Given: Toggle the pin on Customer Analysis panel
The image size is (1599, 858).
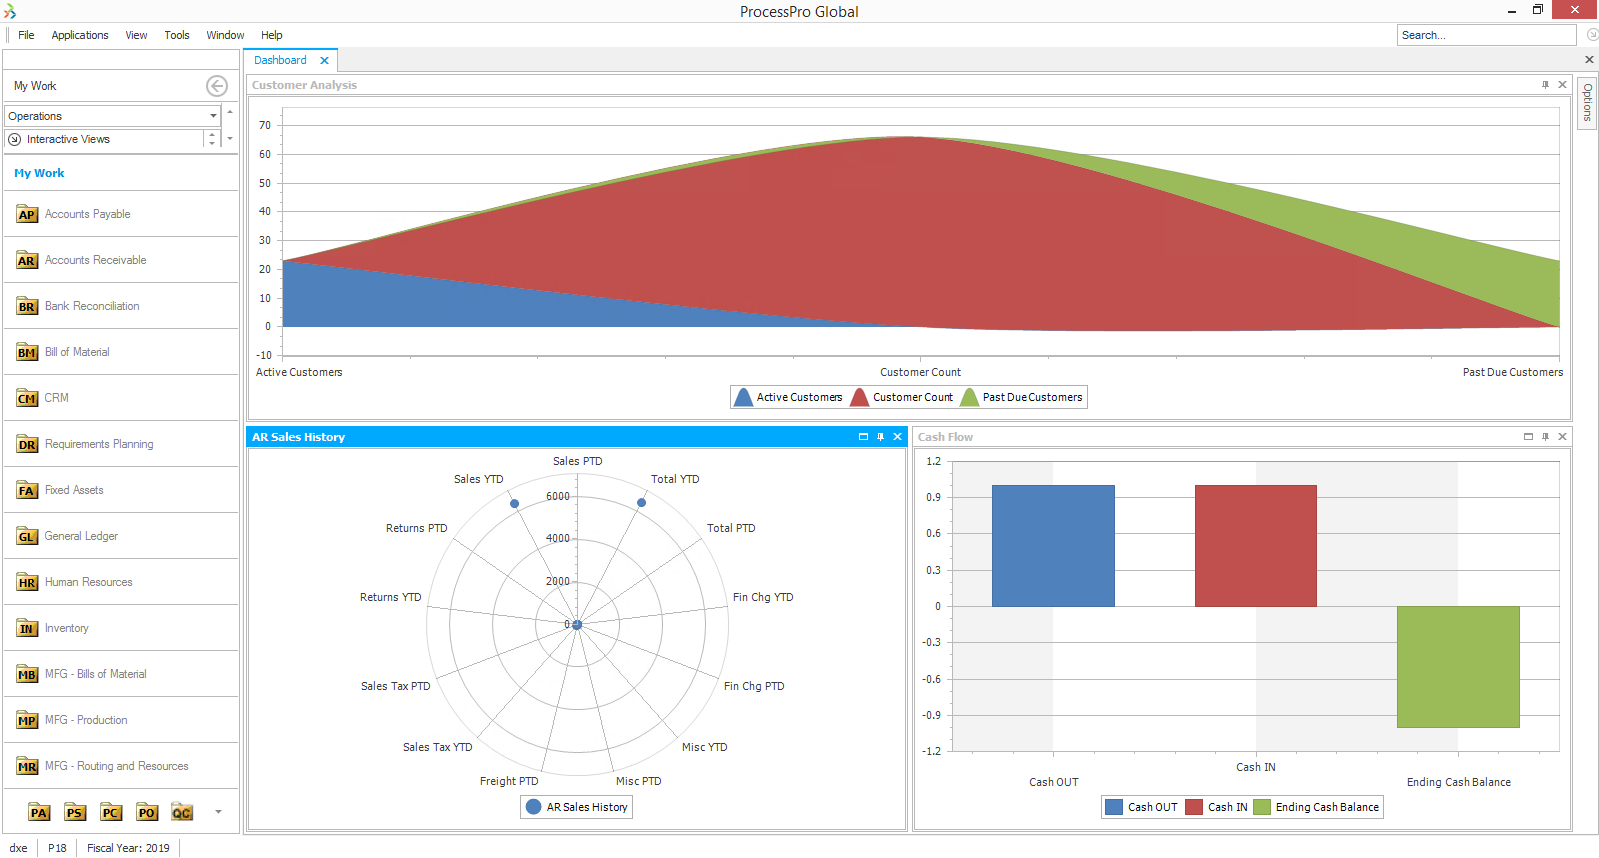Looking at the screenshot, I should [1545, 85].
